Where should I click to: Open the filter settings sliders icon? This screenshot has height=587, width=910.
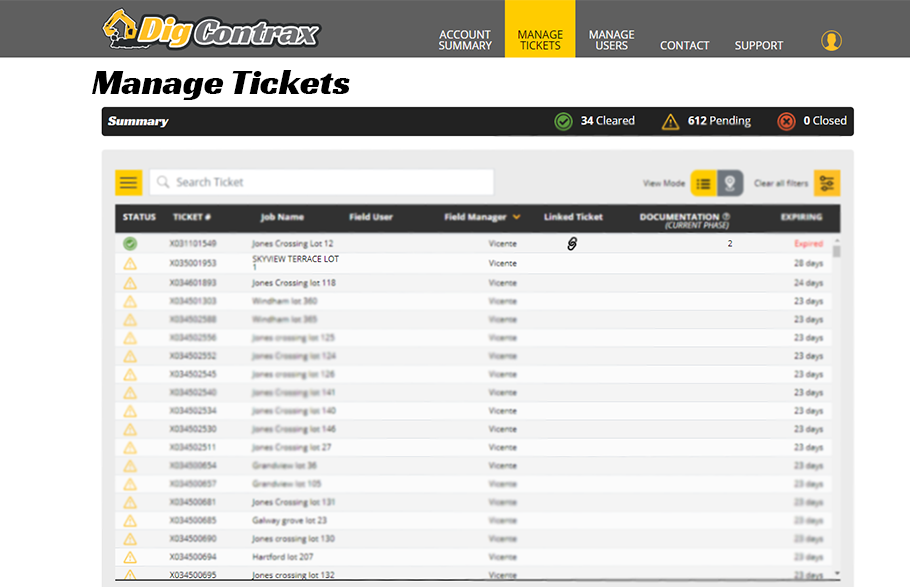[827, 183]
